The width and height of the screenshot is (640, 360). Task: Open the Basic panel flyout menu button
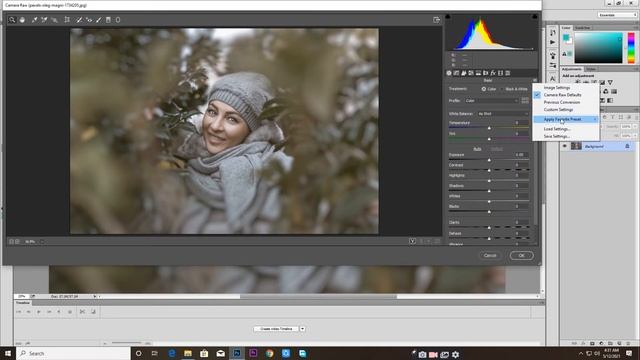pos(535,80)
